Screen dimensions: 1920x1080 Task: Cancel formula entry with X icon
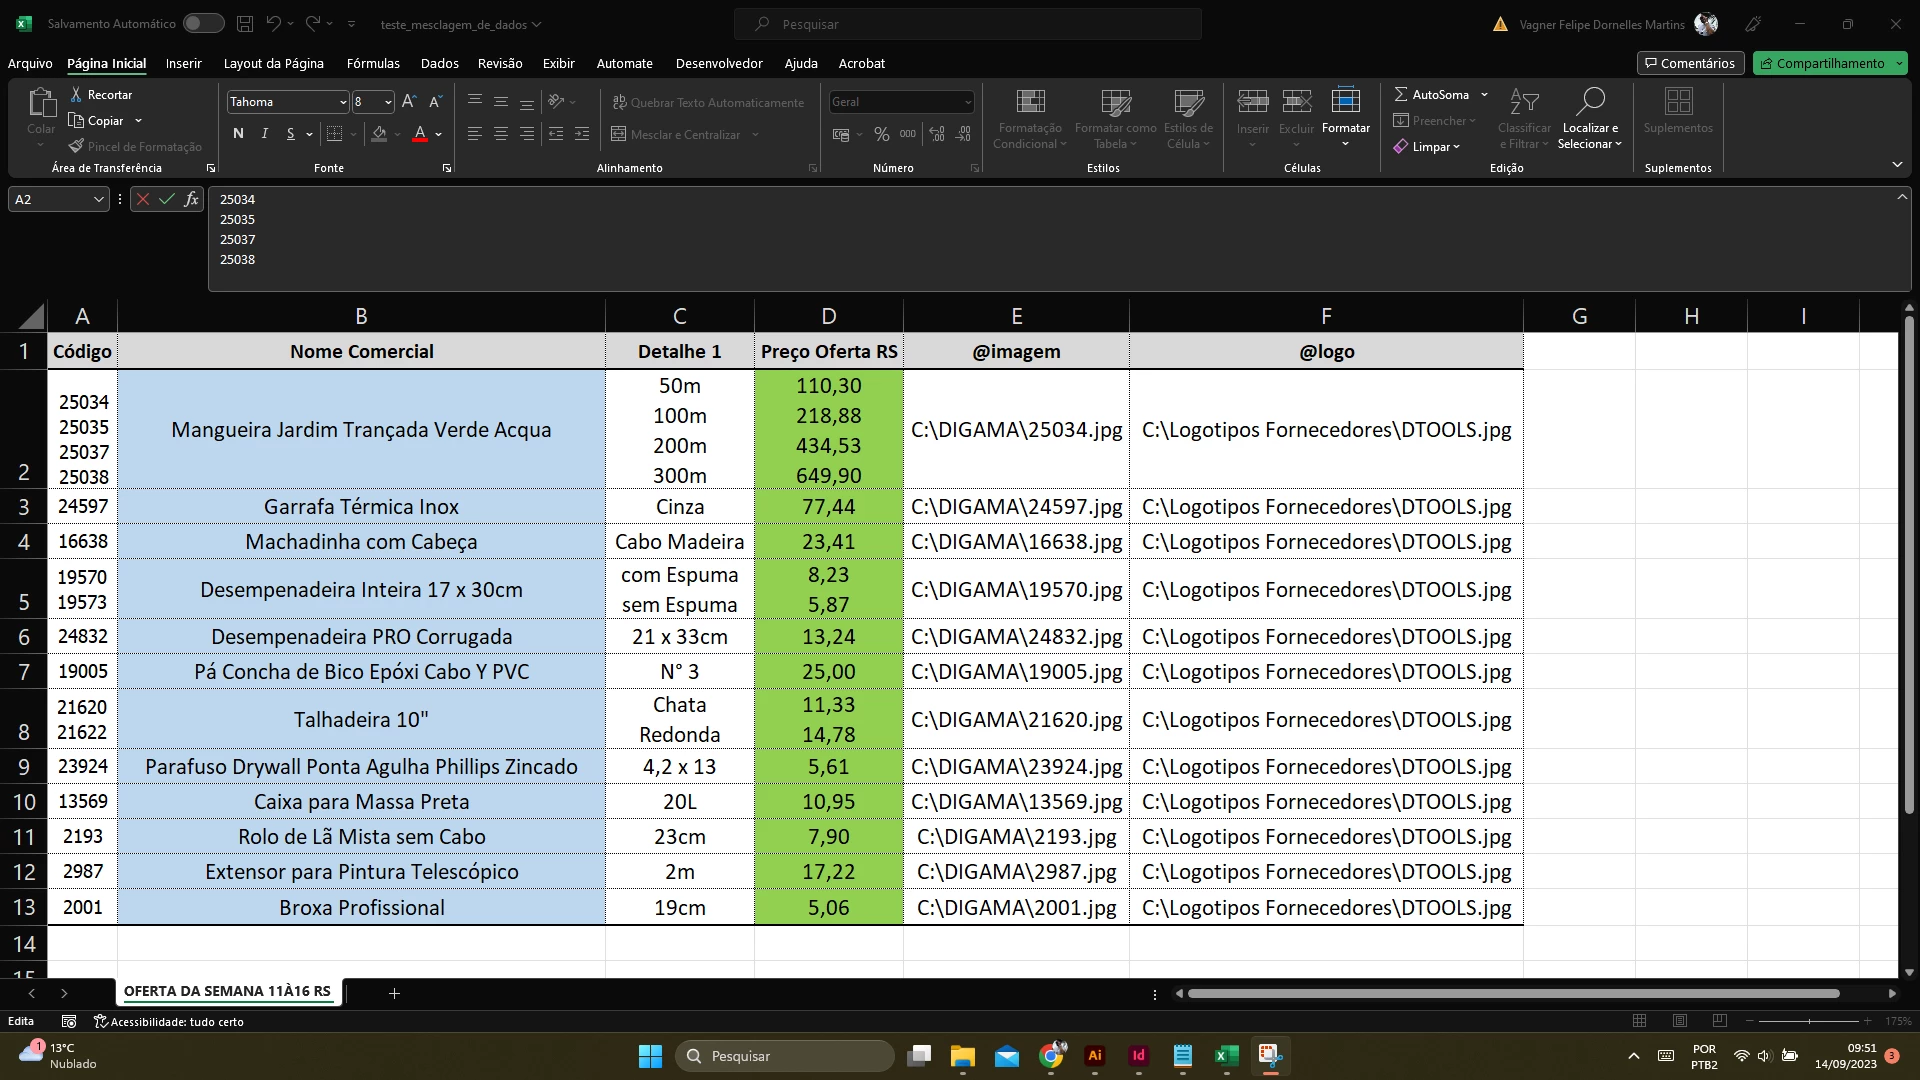(143, 199)
